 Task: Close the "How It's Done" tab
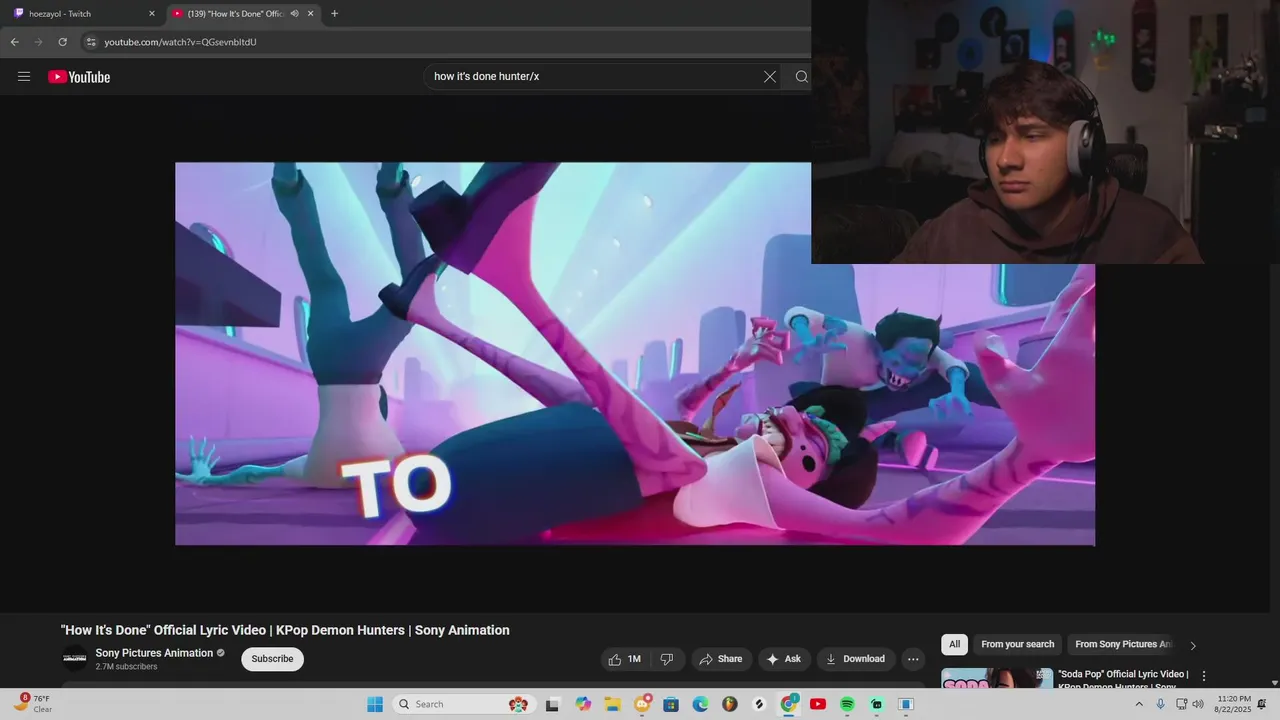pos(311,14)
